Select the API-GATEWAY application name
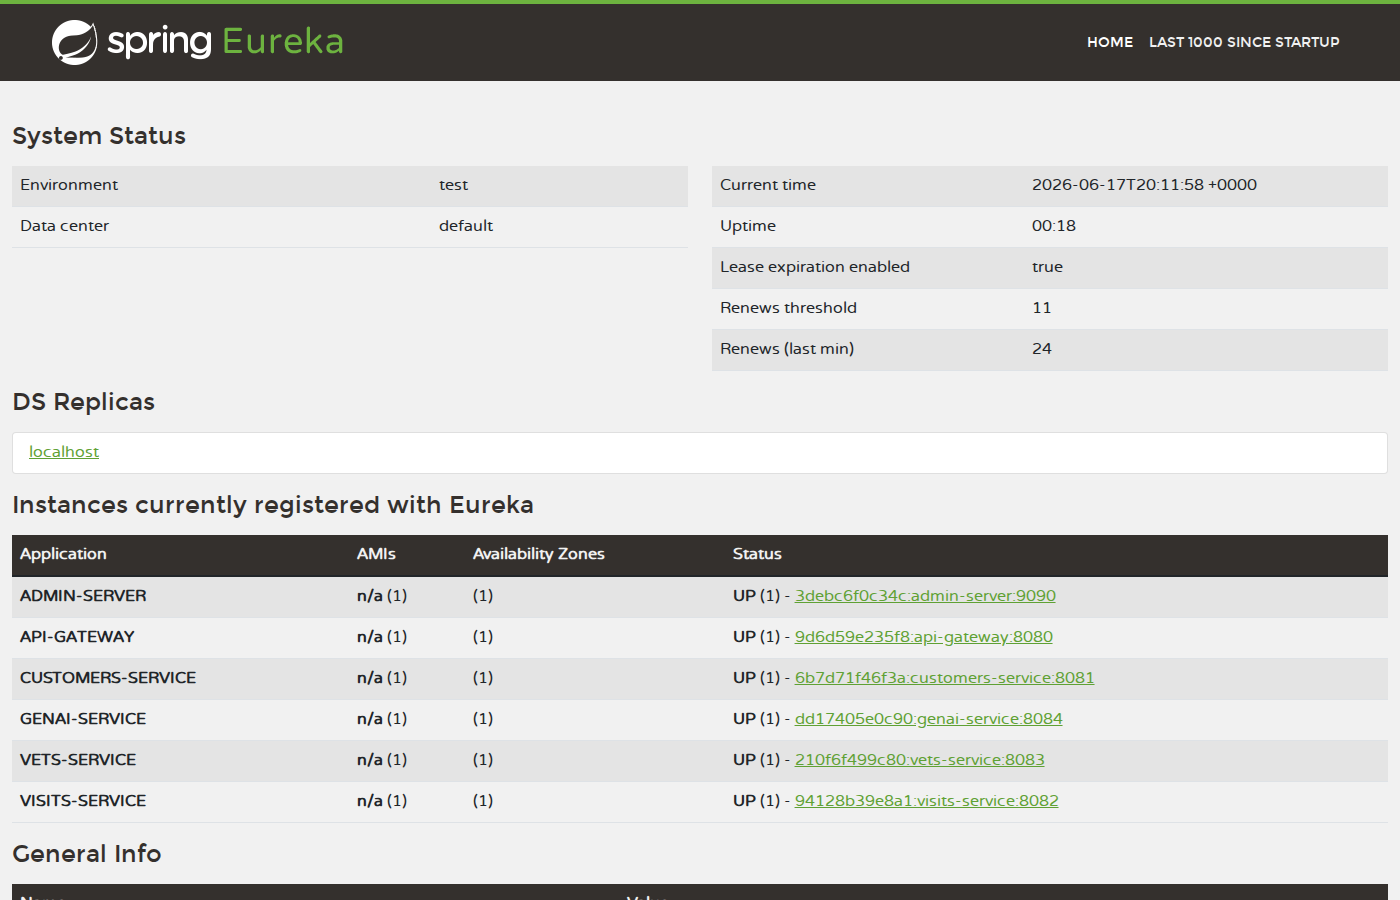1400x900 pixels. click(x=77, y=637)
